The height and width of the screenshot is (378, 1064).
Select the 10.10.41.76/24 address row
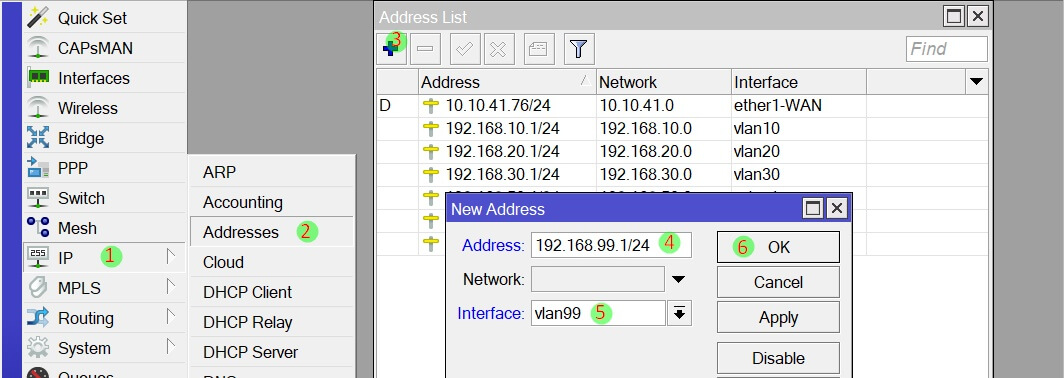[x=683, y=106]
